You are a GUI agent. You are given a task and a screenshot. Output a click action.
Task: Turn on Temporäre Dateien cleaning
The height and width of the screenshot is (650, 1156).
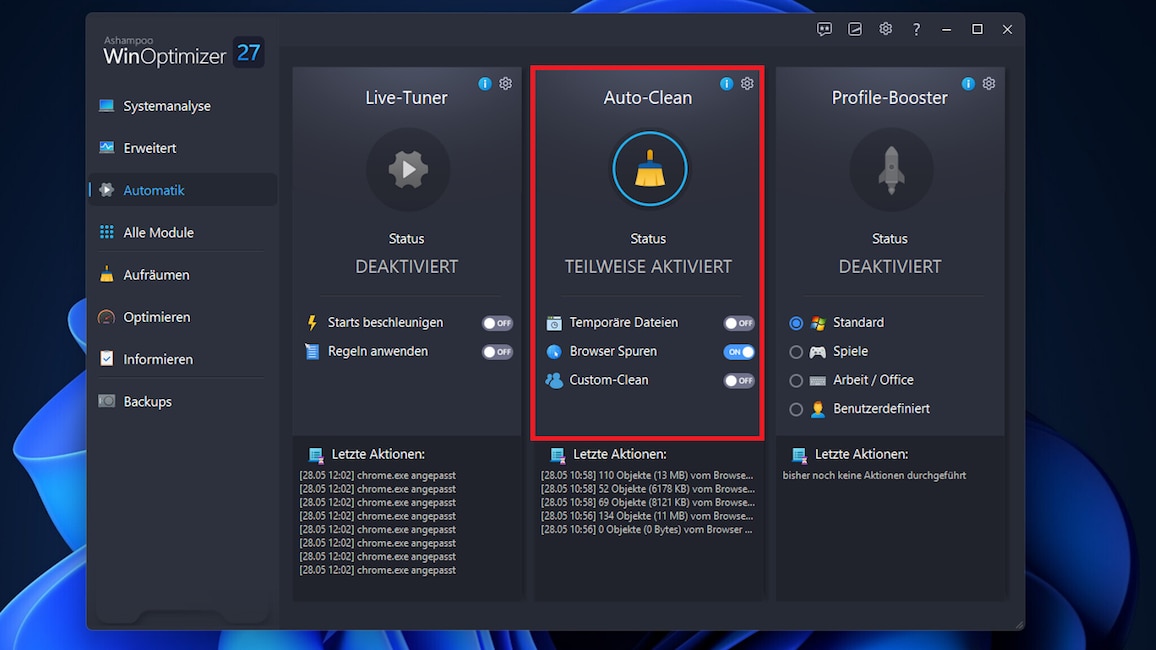pyautogui.click(x=739, y=323)
